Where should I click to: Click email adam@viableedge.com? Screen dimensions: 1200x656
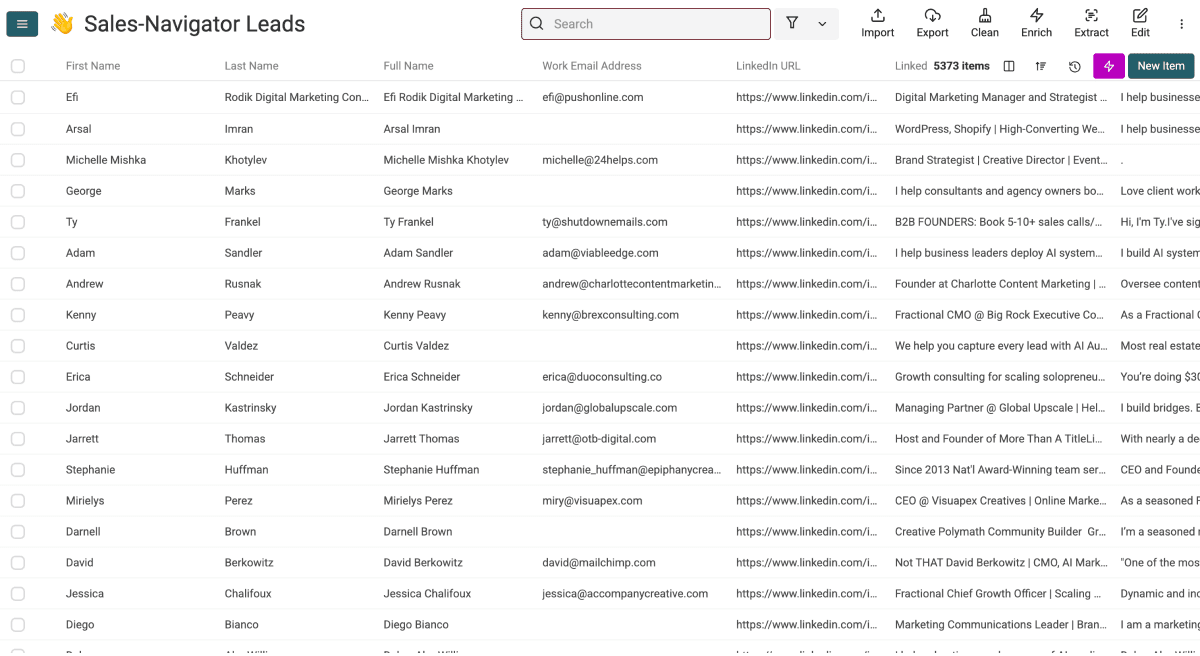(601, 252)
